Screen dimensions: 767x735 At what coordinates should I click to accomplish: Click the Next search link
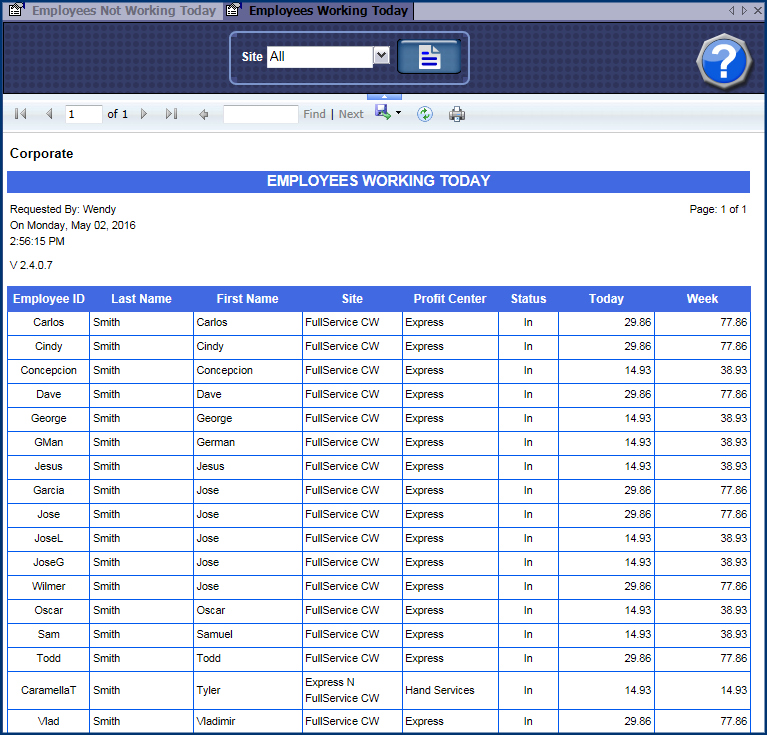(x=351, y=115)
